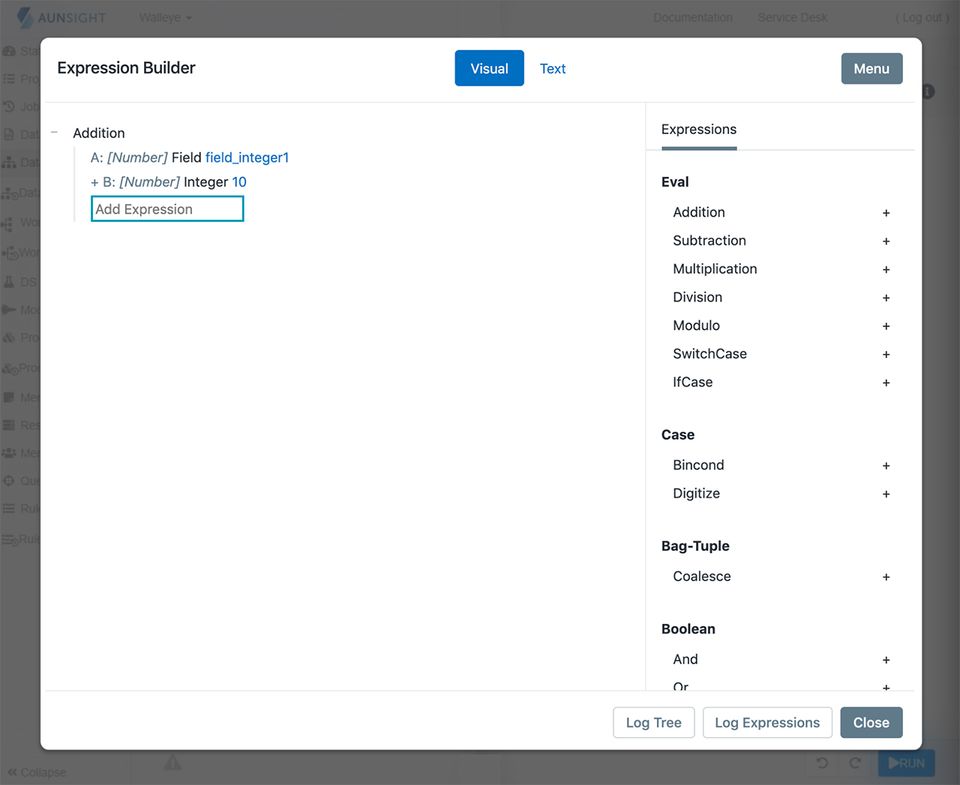The height and width of the screenshot is (785, 960).
Task: Insert a Multiplication expression using its plus icon
Action: [886, 268]
